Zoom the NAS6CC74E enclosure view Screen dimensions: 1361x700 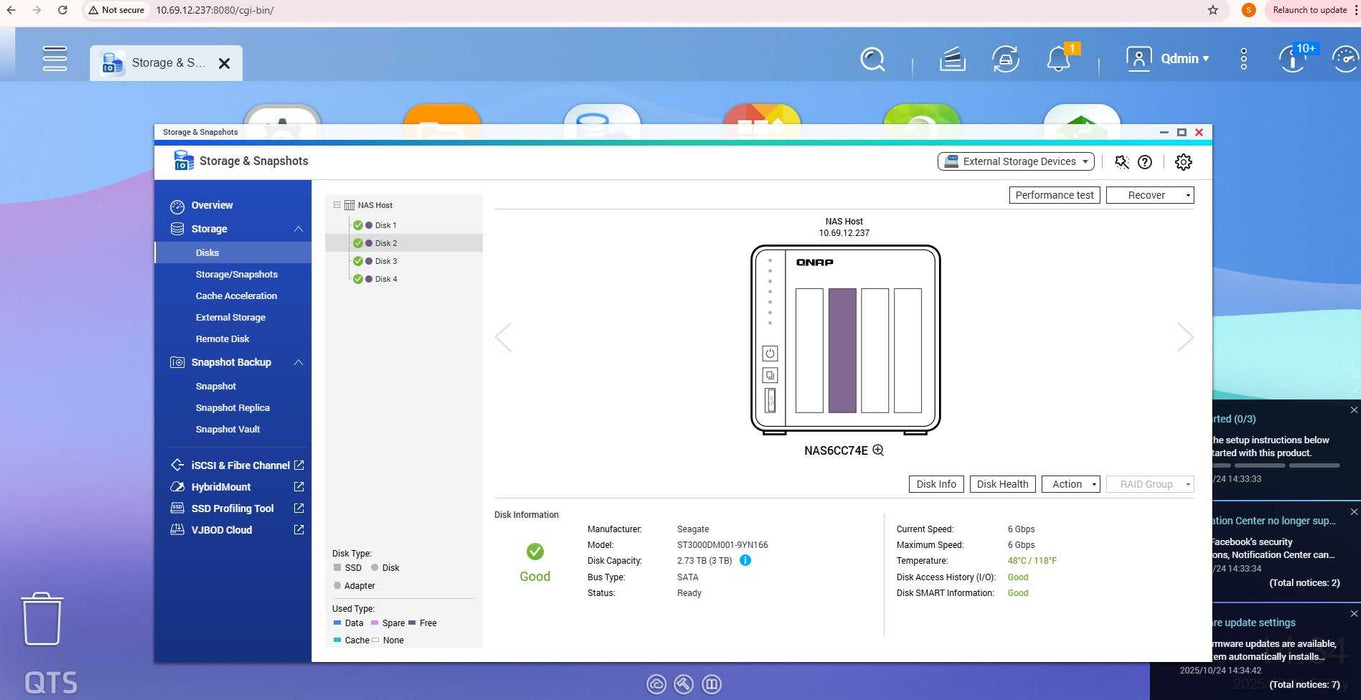coord(878,450)
